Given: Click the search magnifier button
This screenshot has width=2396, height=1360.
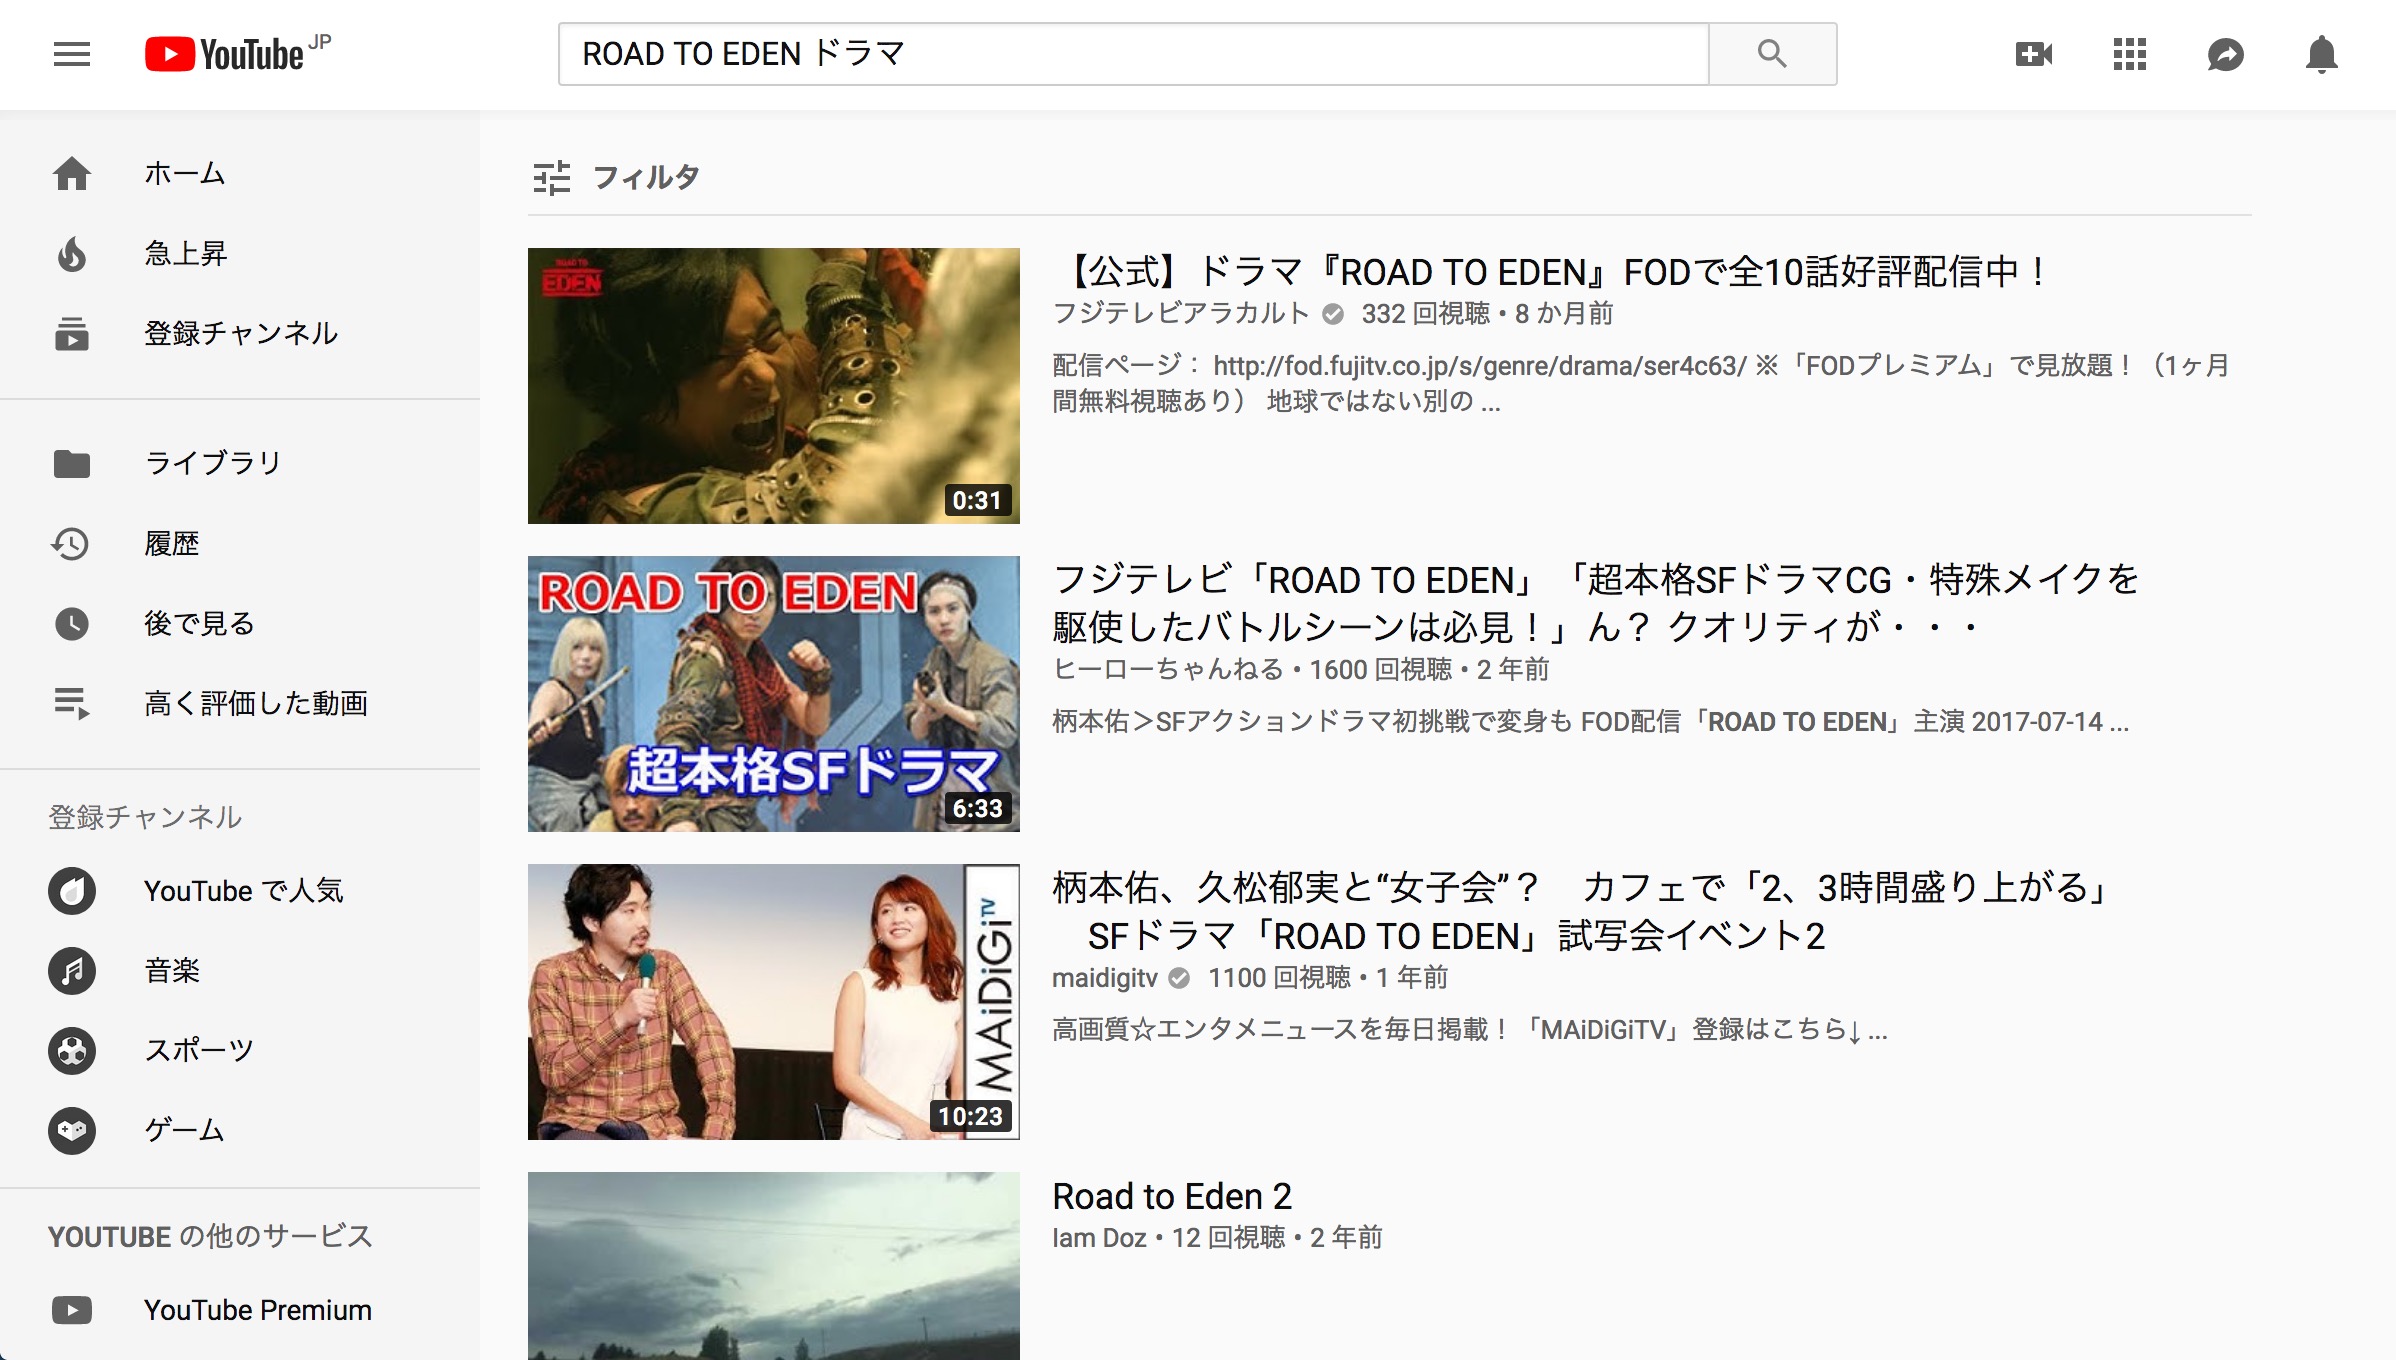Looking at the screenshot, I should [1772, 54].
